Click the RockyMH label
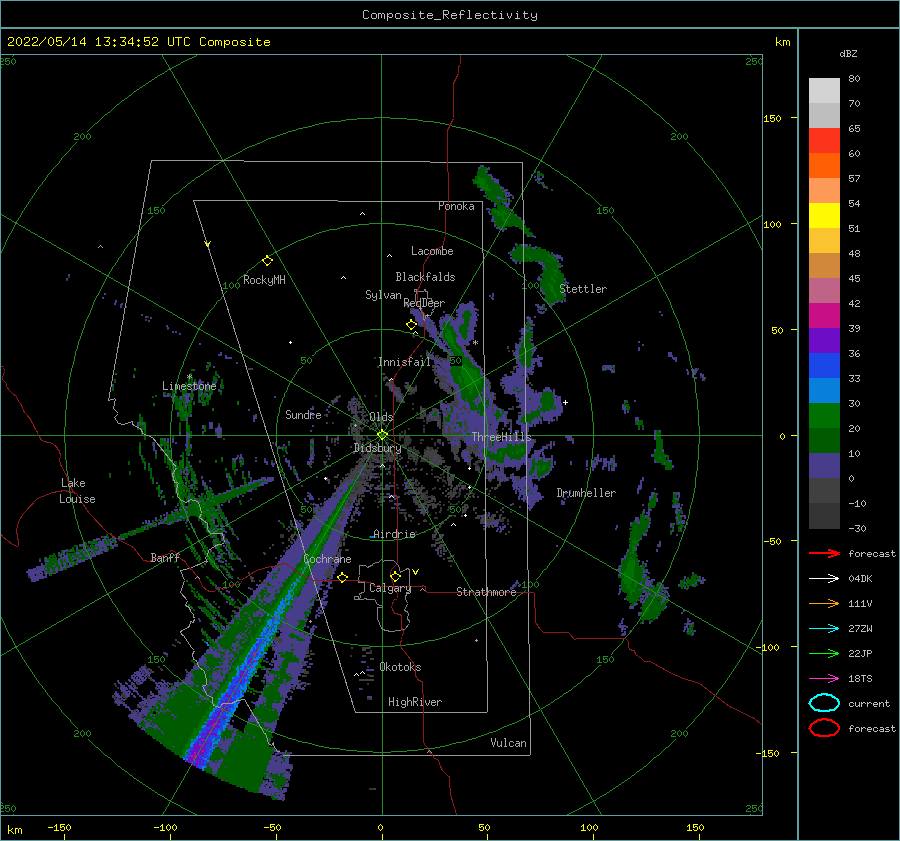Viewport: 900px width, 841px height. (264, 280)
